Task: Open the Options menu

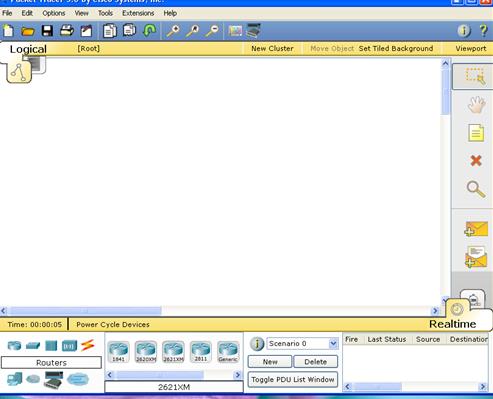Action: point(53,13)
